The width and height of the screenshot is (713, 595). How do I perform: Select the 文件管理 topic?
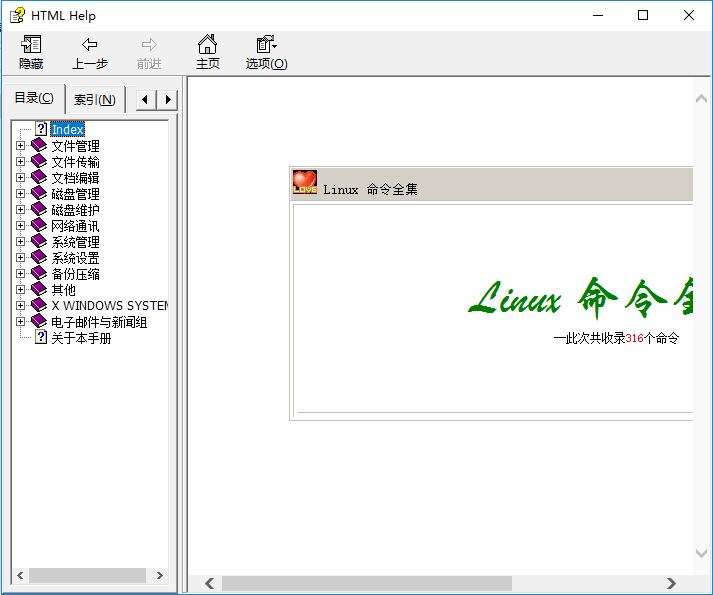coord(75,146)
